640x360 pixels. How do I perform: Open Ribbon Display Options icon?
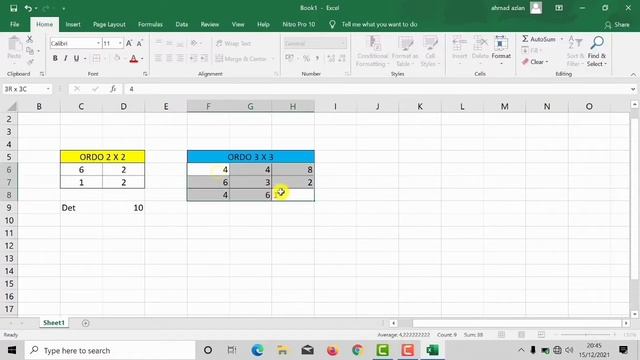point(559,8)
